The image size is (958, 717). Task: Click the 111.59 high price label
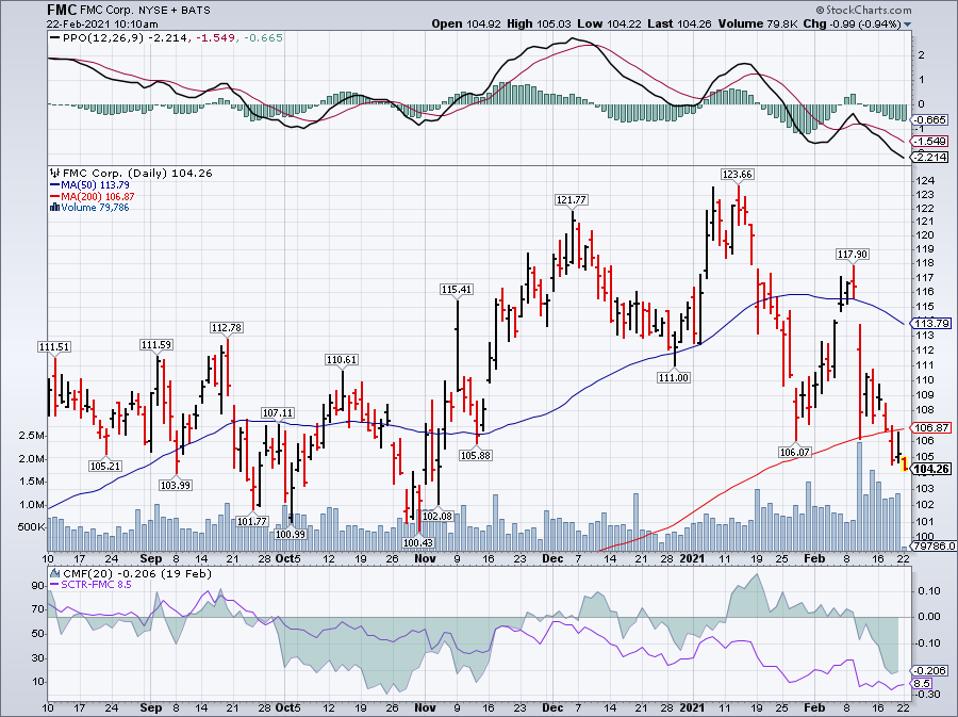[x=156, y=345]
